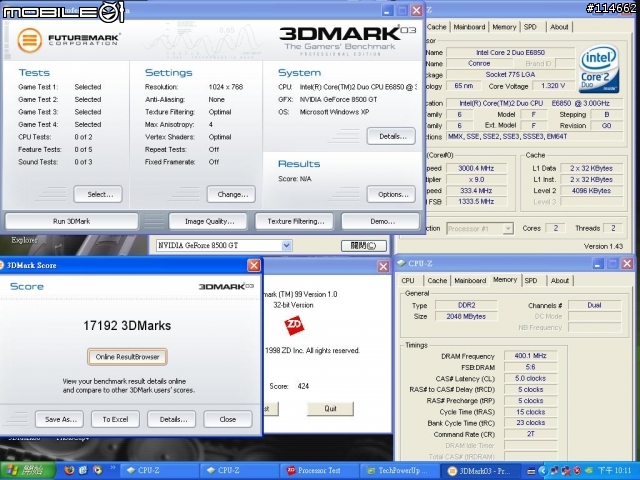Viewport: 640px width, 480px height.
Task: Click the Start button on the taskbar
Action: tap(27, 471)
